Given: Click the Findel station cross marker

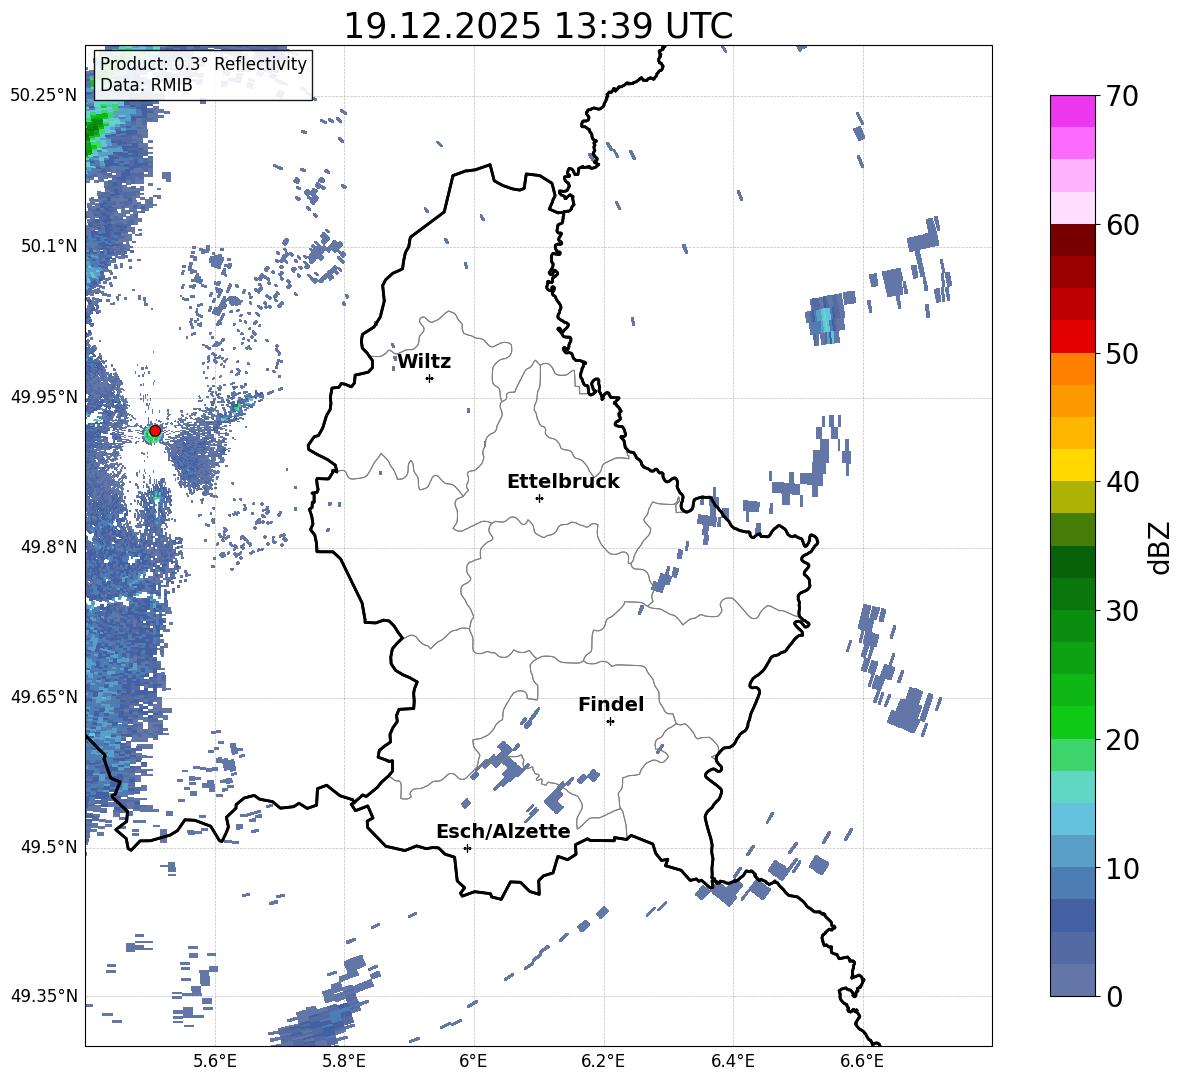Looking at the screenshot, I should coord(610,722).
